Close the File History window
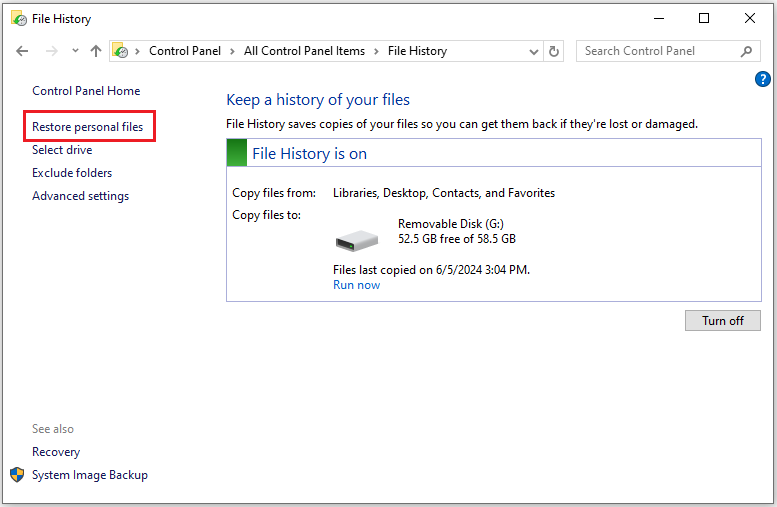 click(750, 18)
